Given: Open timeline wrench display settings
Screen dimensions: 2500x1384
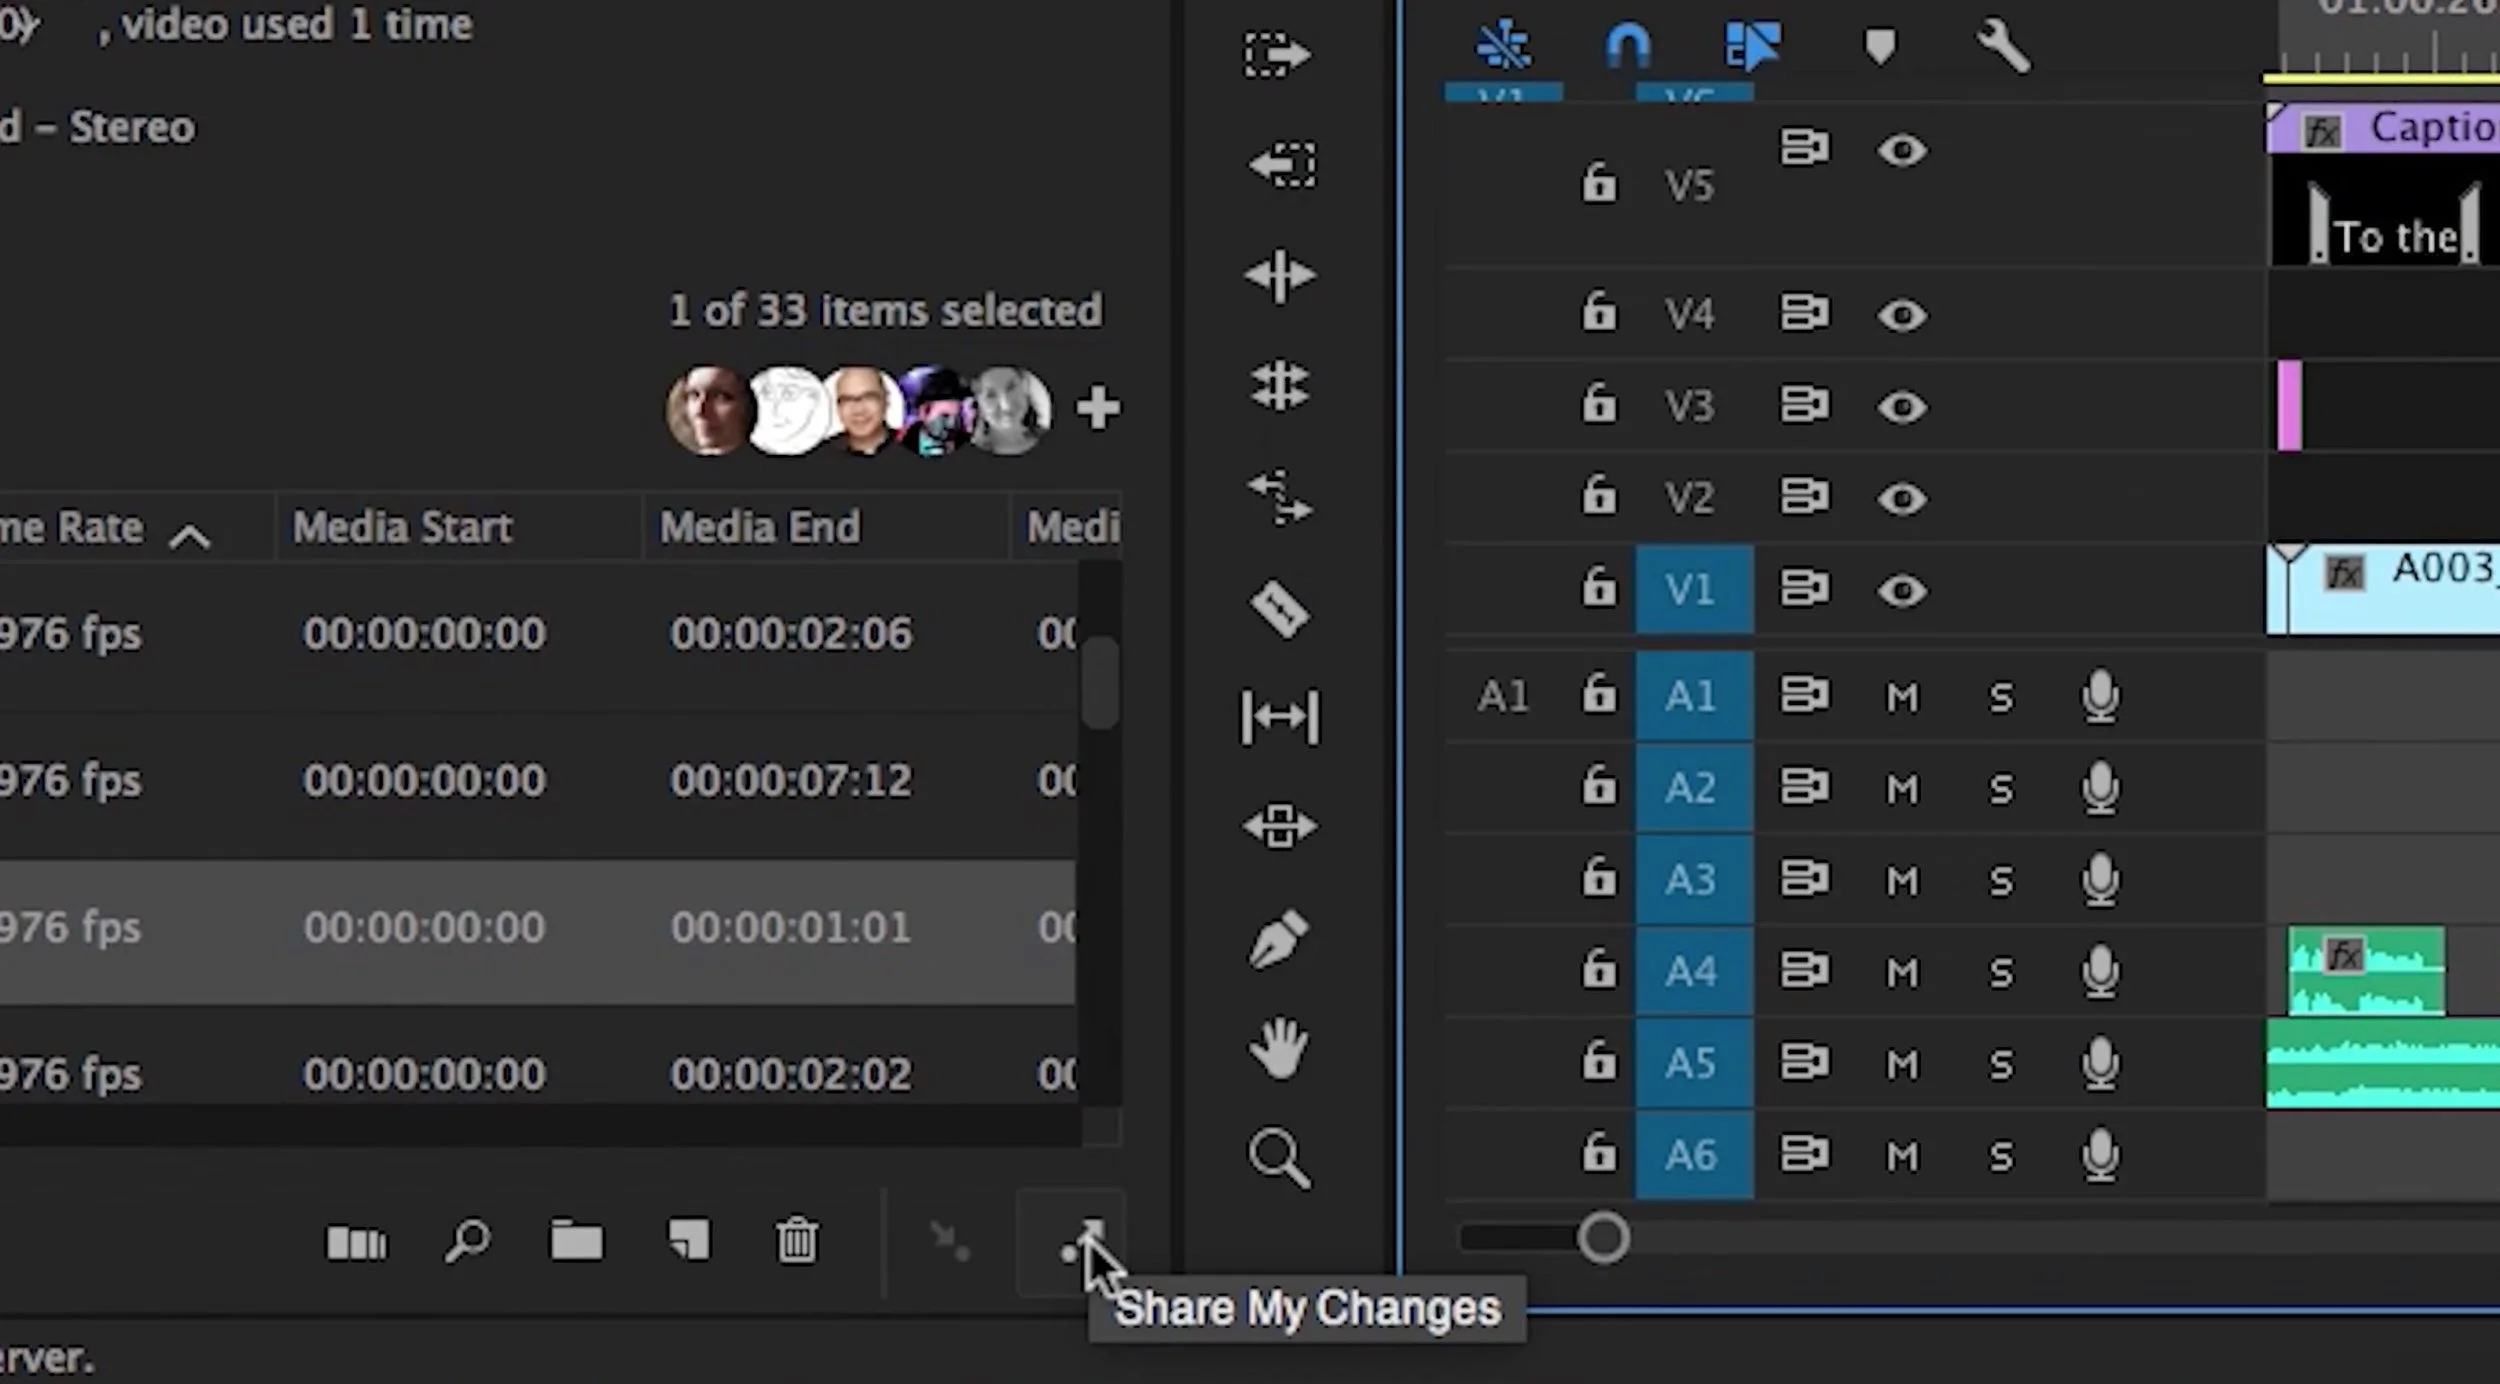Looking at the screenshot, I should tap(2003, 47).
